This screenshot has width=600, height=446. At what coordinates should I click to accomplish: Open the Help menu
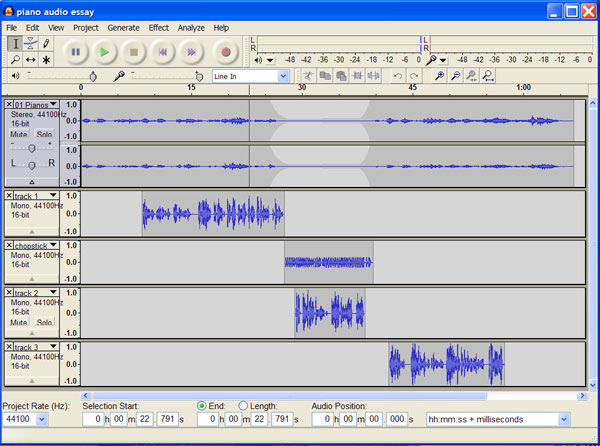pos(221,28)
